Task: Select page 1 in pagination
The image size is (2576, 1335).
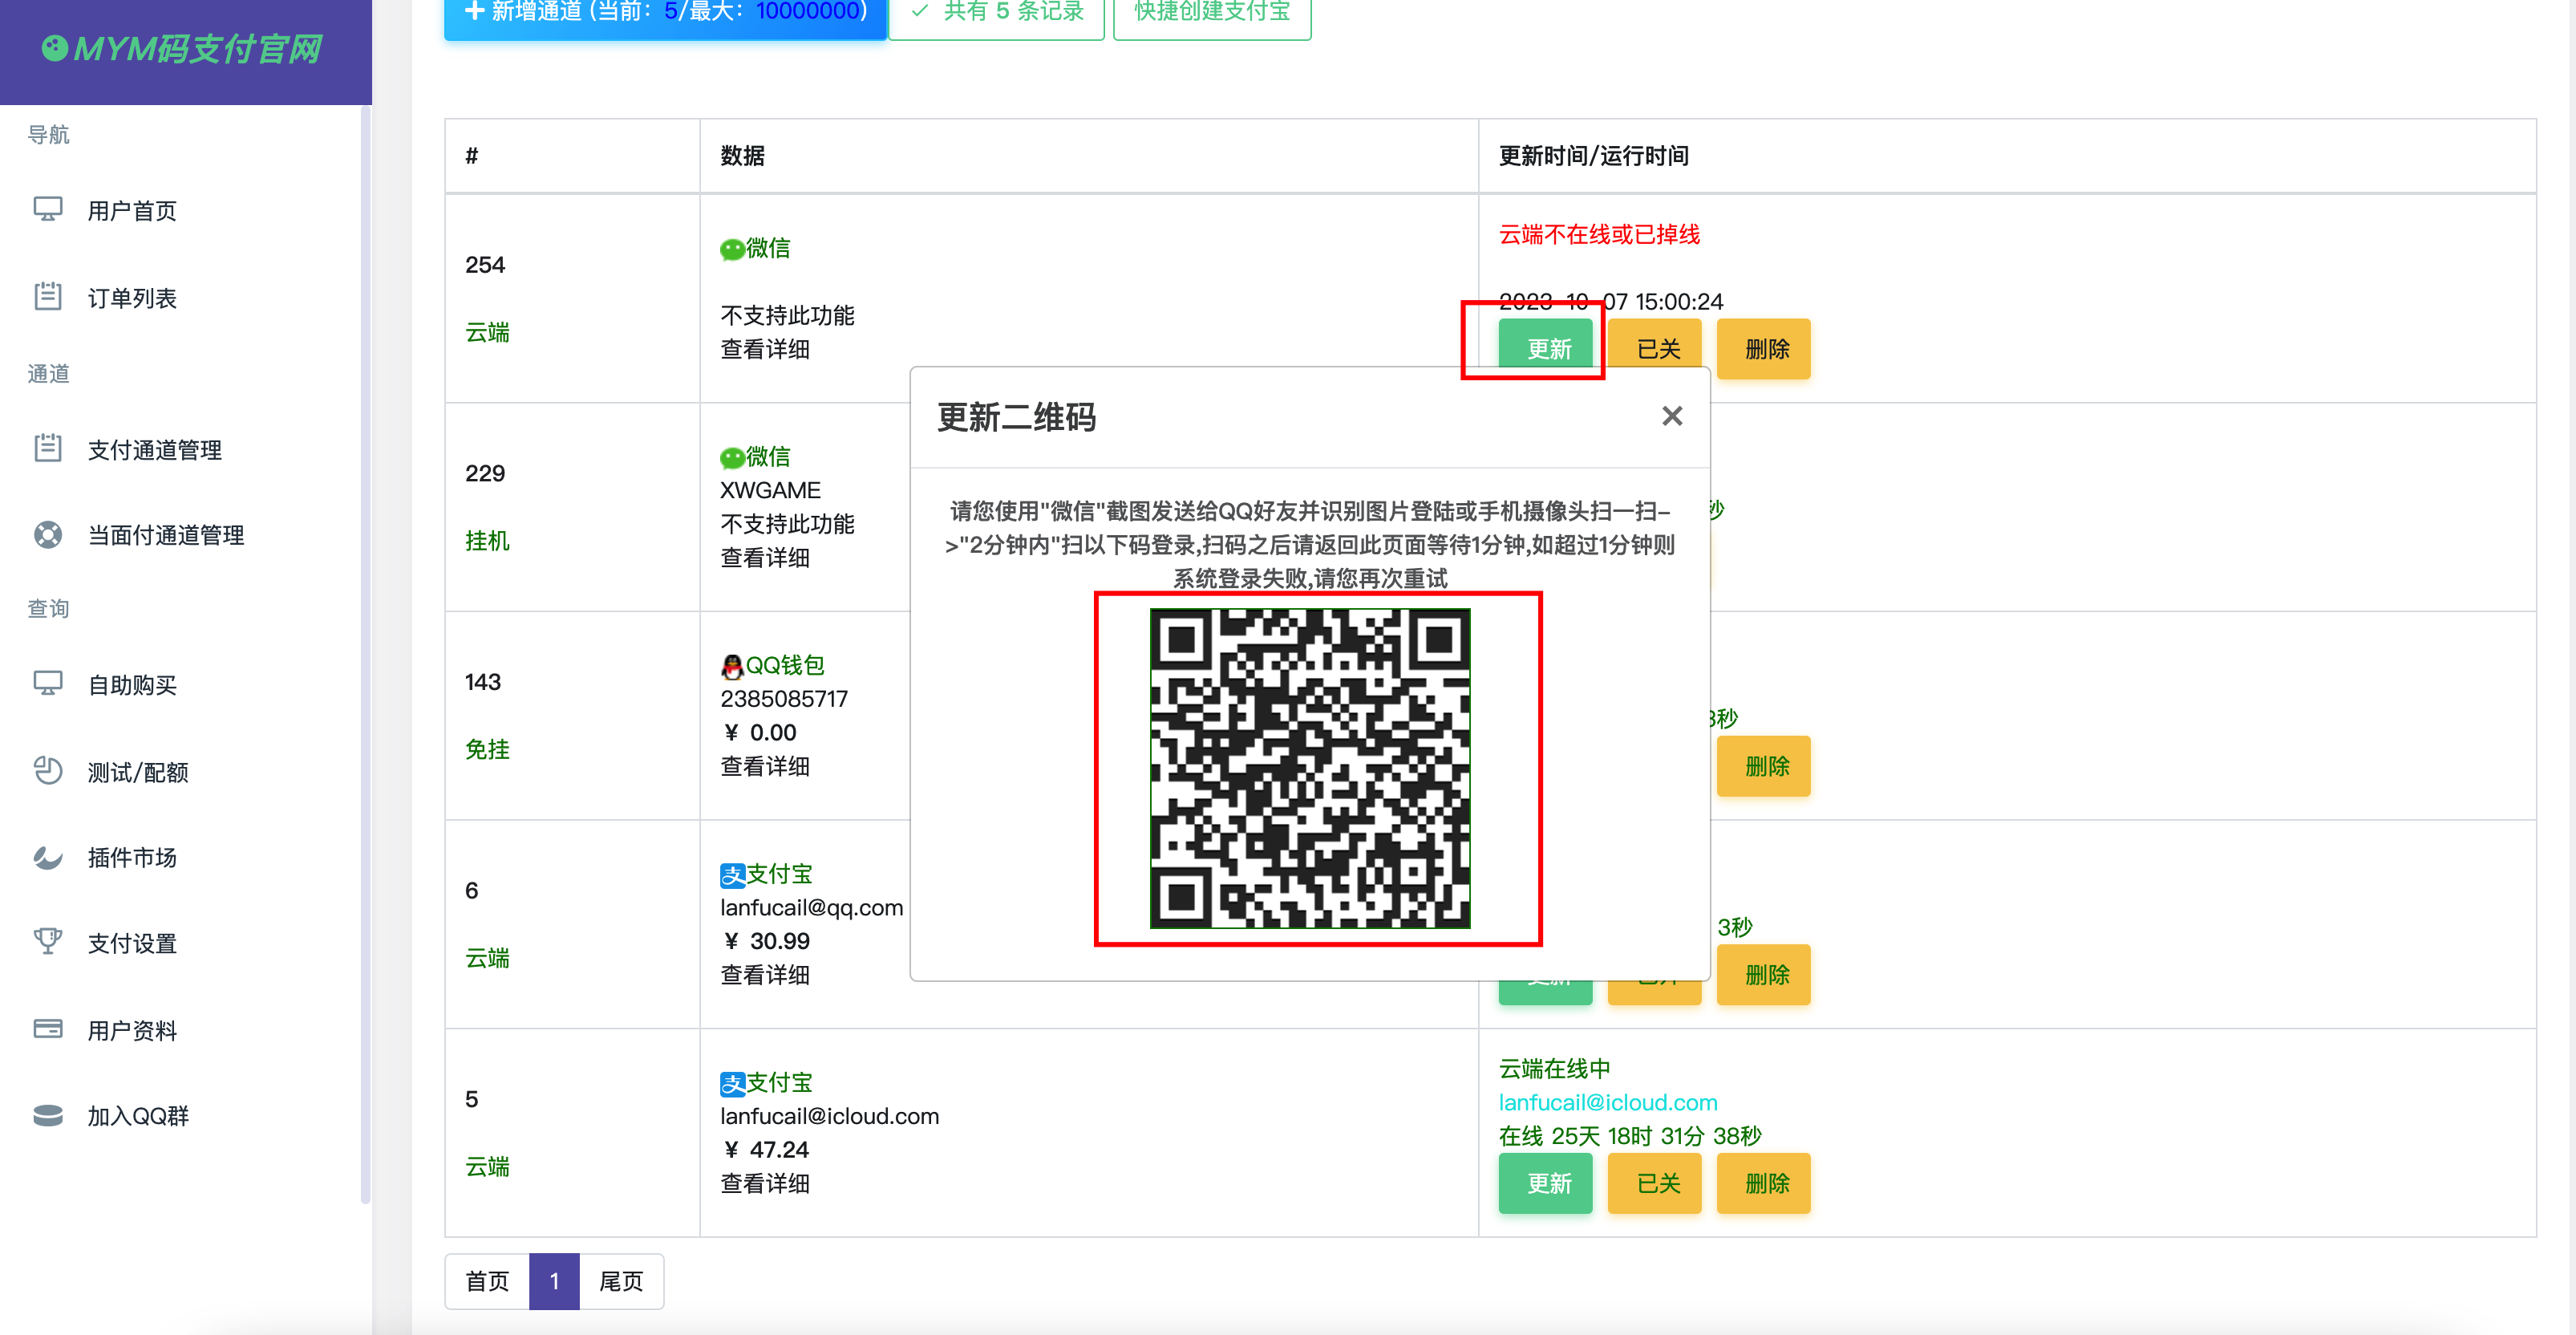Action: 554,1281
